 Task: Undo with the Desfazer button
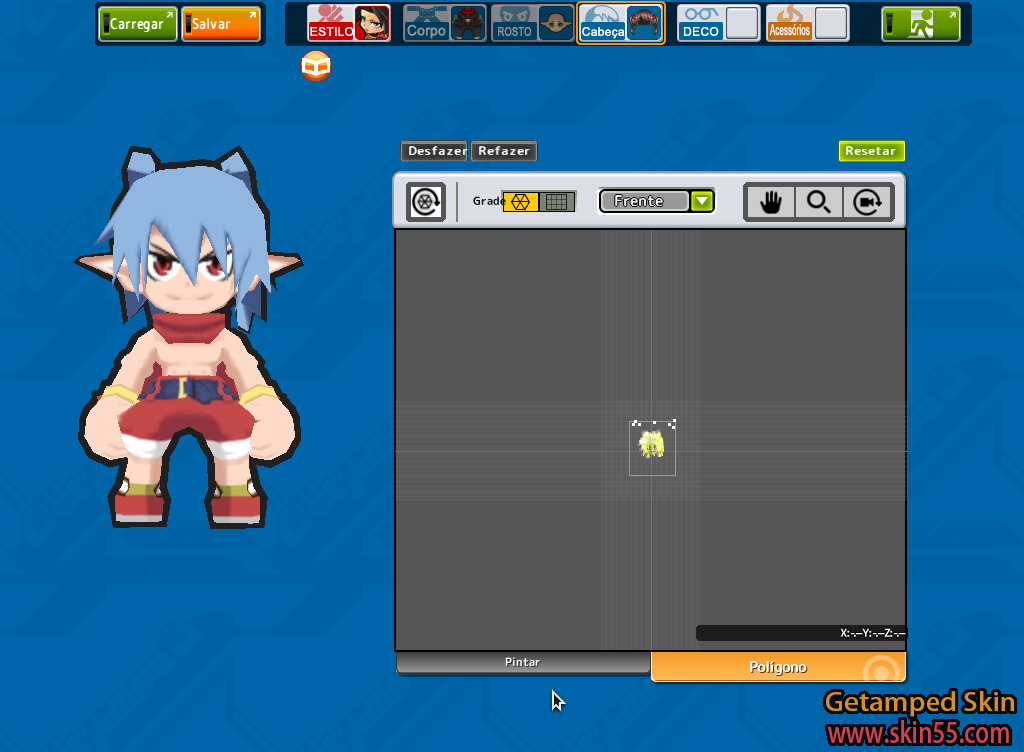coord(434,151)
